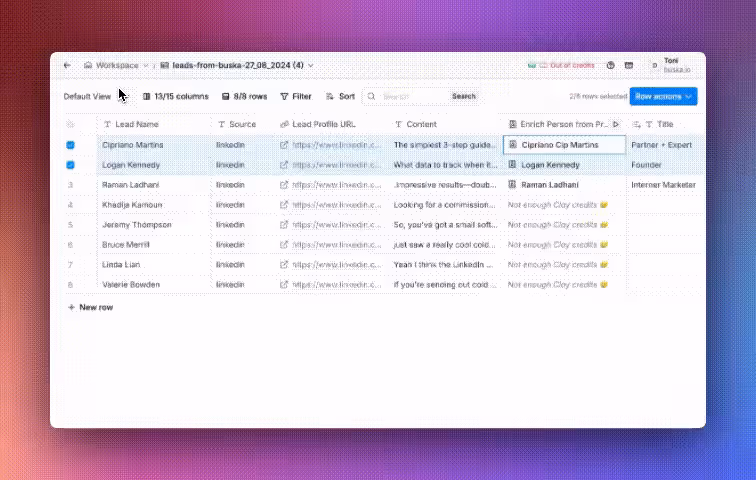The height and width of the screenshot is (480, 756).
Task: Open external link icon in Cipriano Martins row
Action: click(284, 145)
